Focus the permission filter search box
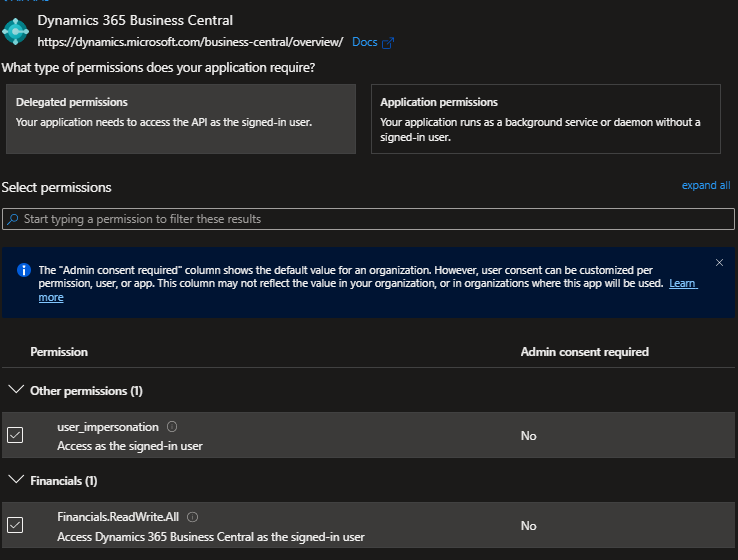Viewport: 738px width, 560px height. [x=368, y=219]
